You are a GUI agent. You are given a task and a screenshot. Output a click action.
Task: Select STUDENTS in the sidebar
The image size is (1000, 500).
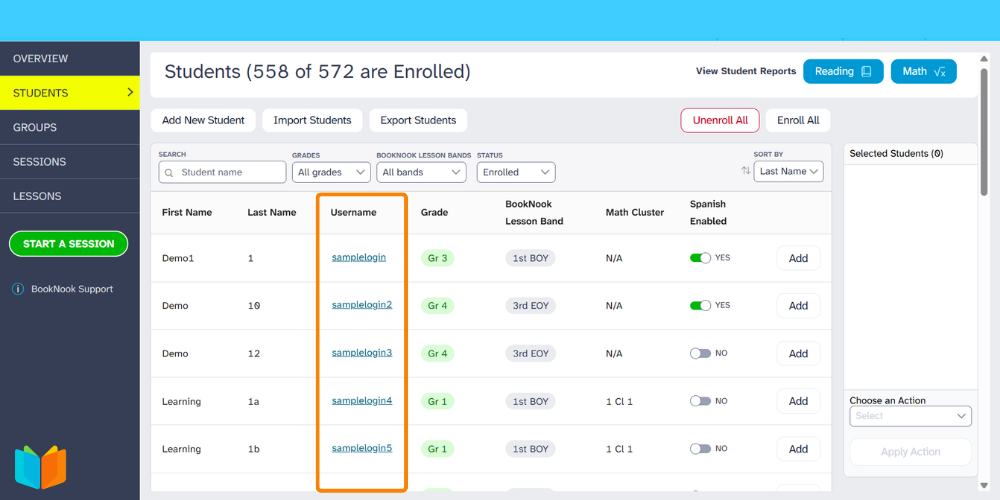click(x=70, y=93)
